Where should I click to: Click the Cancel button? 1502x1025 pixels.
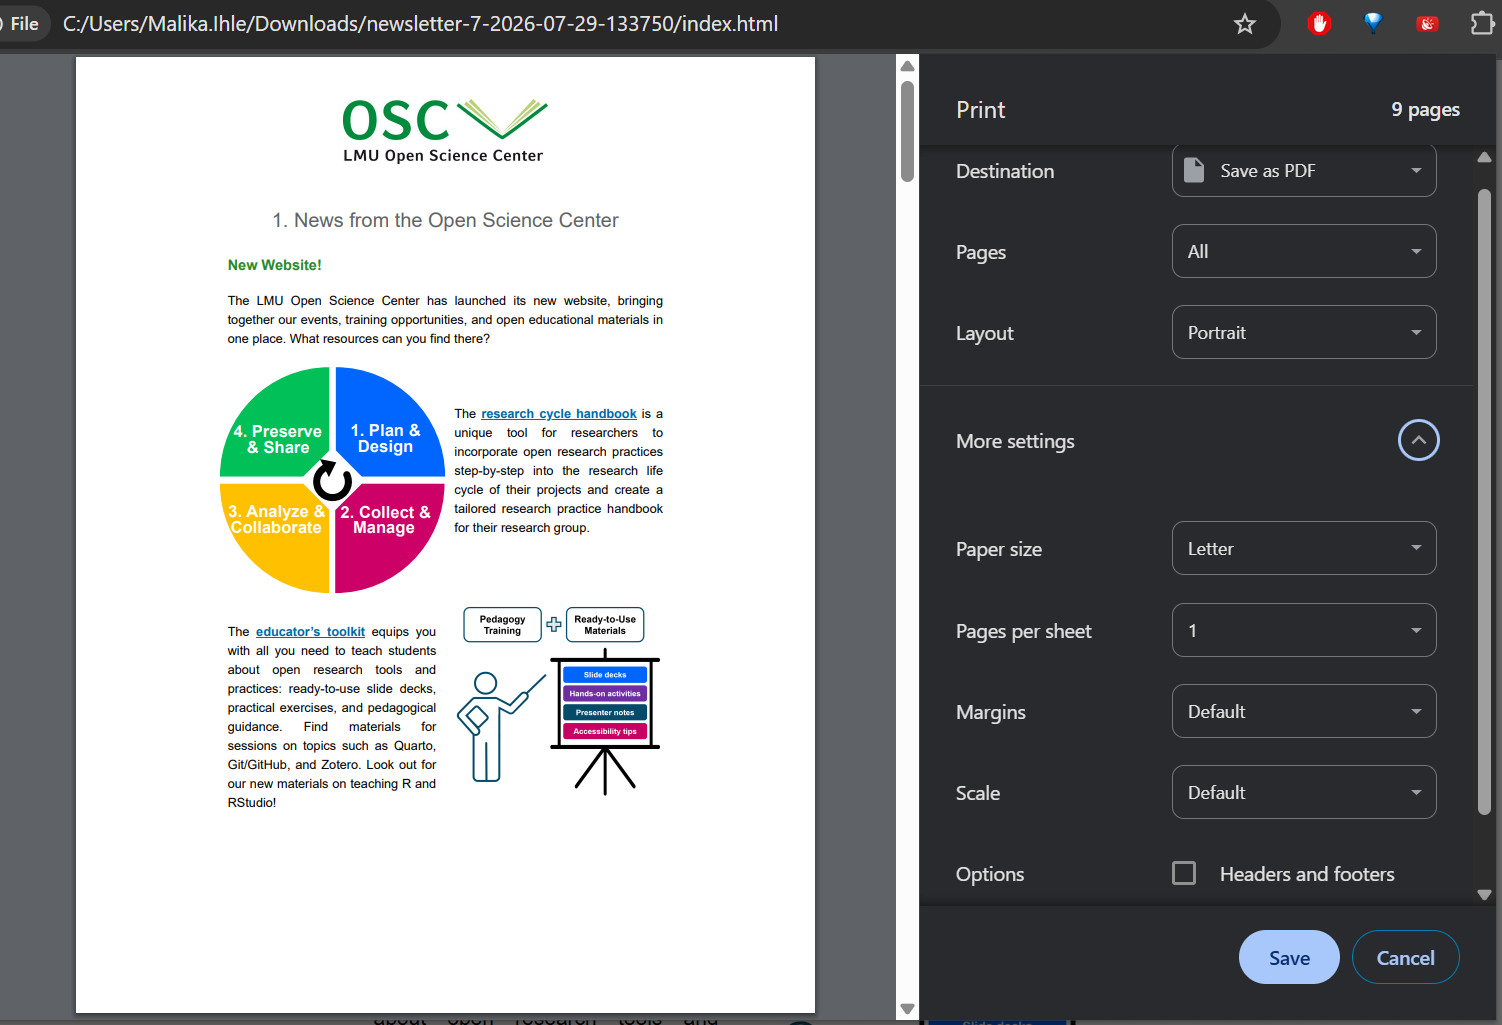click(x=1405, y=957)
